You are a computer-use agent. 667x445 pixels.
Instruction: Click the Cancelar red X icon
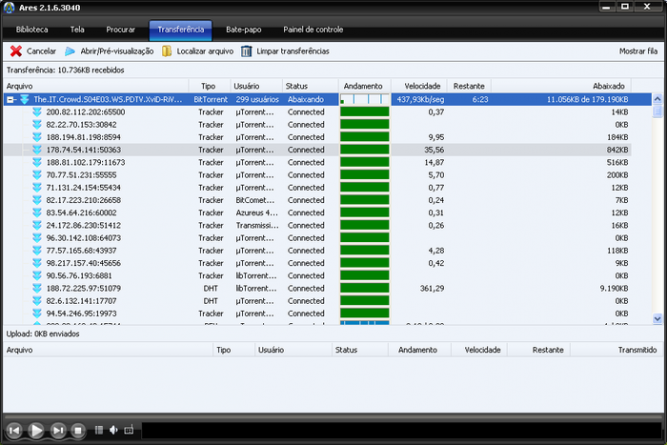pos(15,50)
